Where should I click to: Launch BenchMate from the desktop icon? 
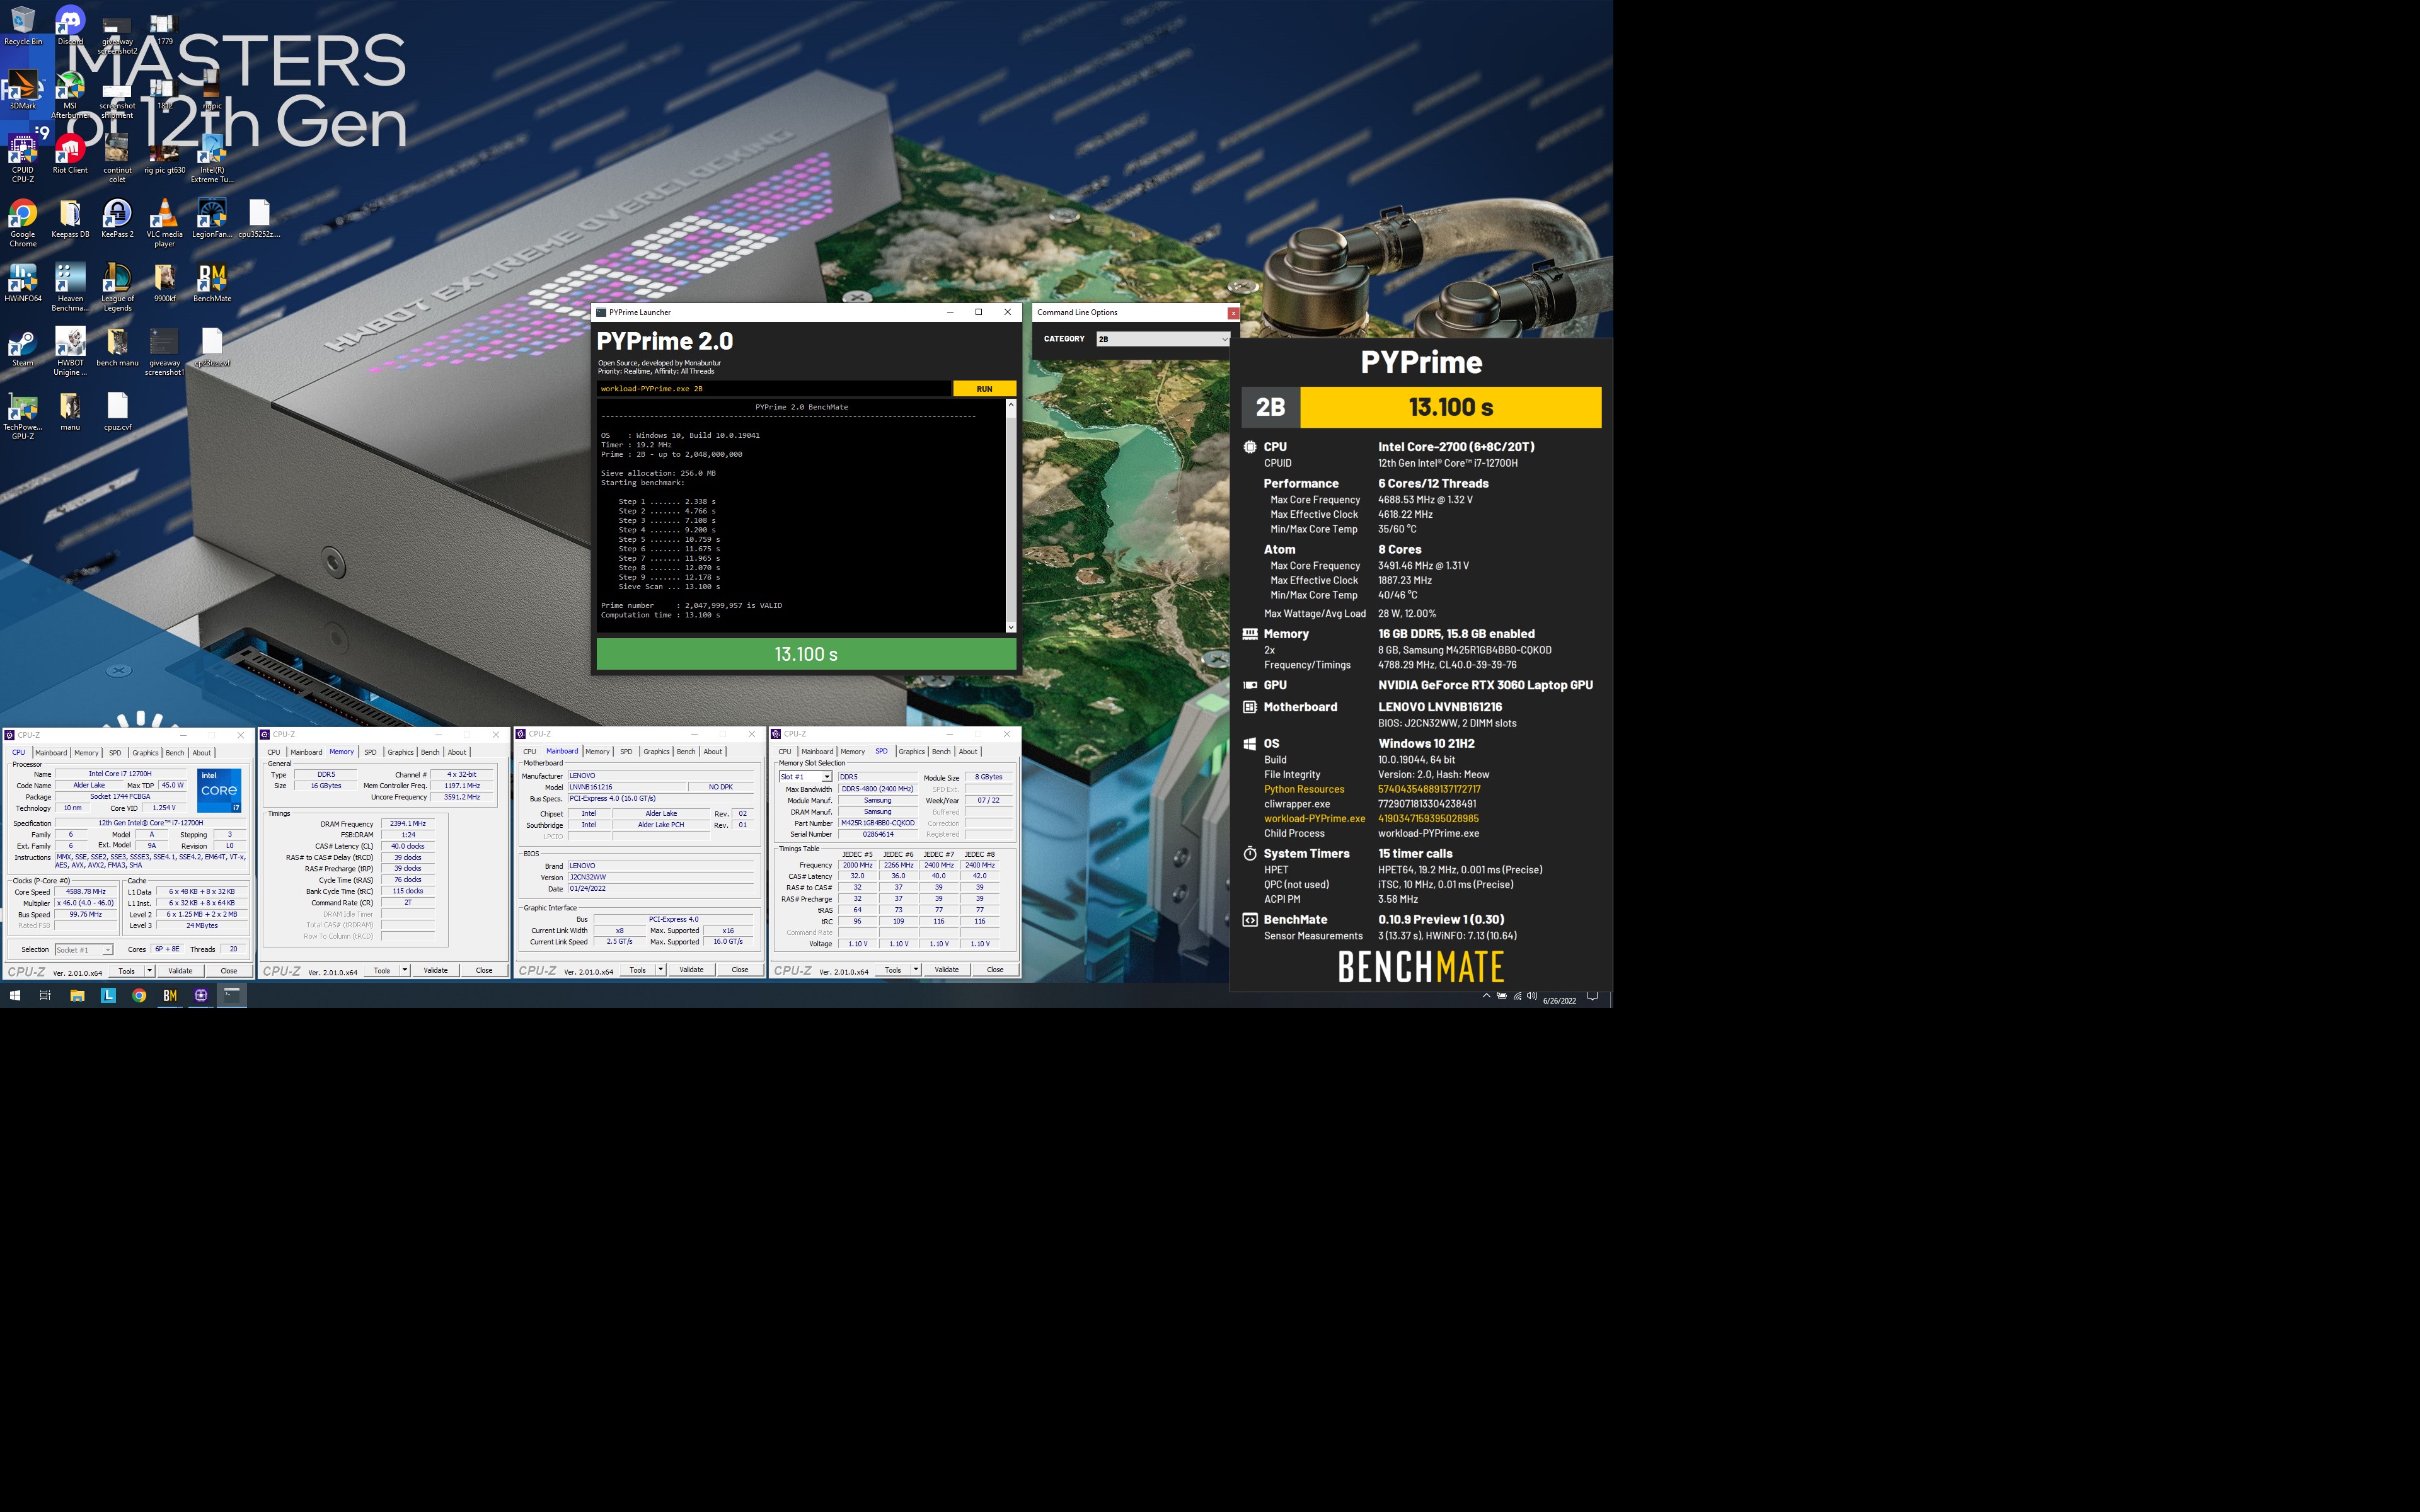211,283
